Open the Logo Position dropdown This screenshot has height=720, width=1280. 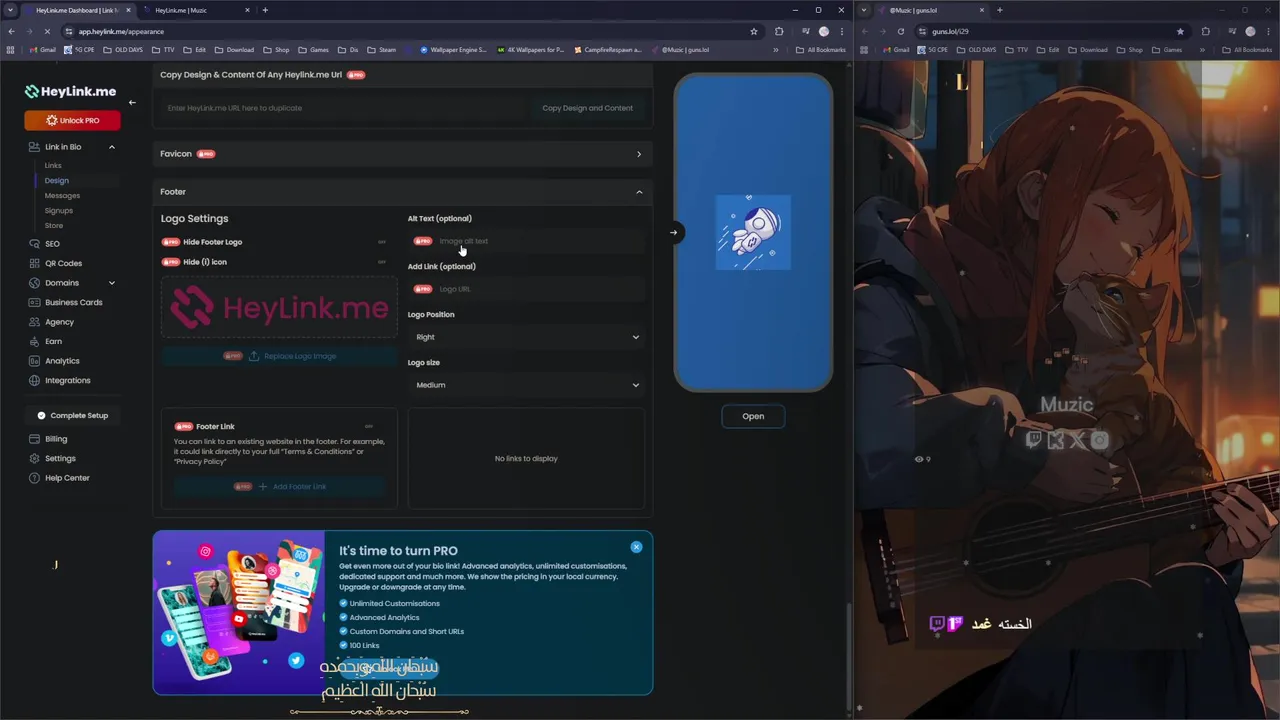526,337
